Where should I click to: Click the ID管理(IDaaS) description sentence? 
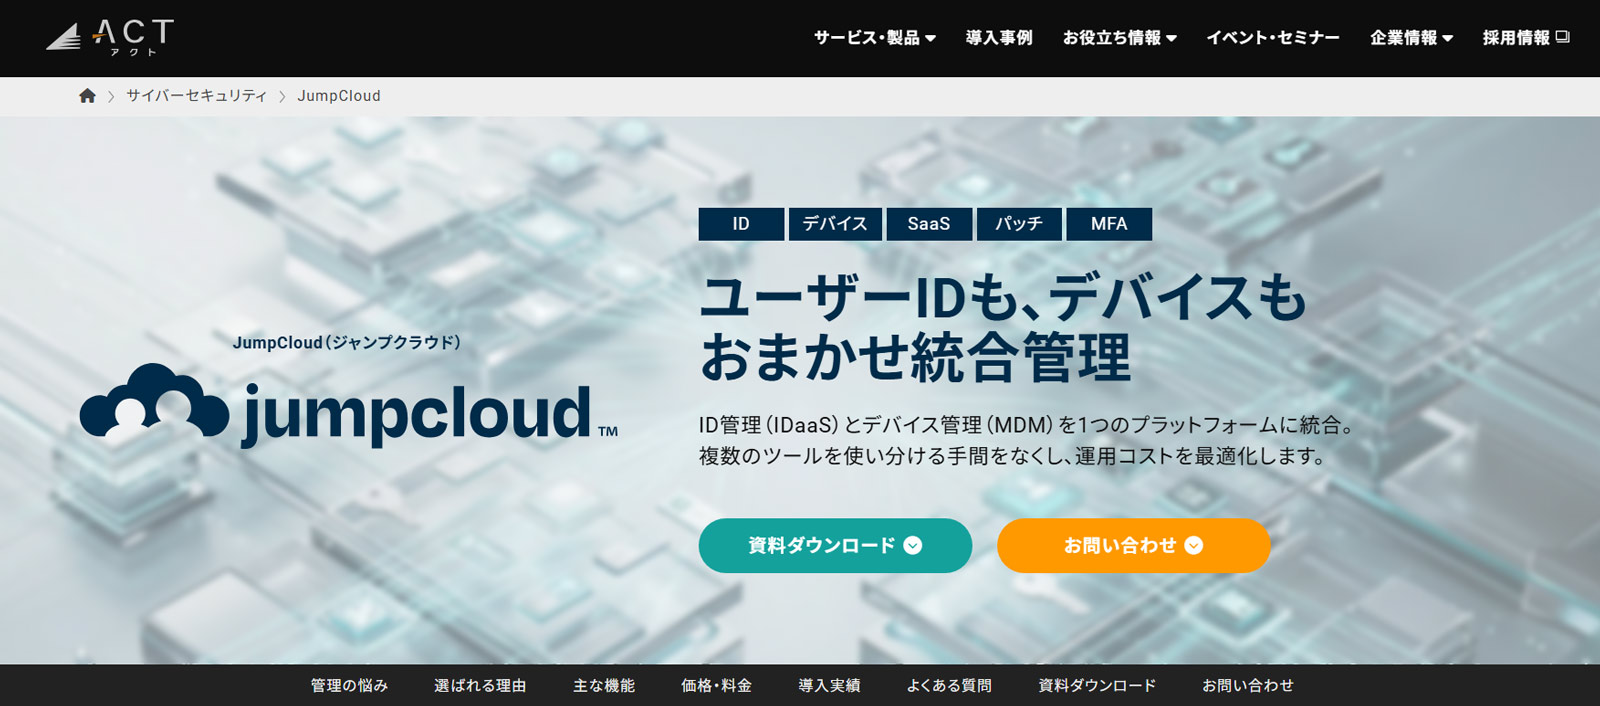(x=1028, y=425)
